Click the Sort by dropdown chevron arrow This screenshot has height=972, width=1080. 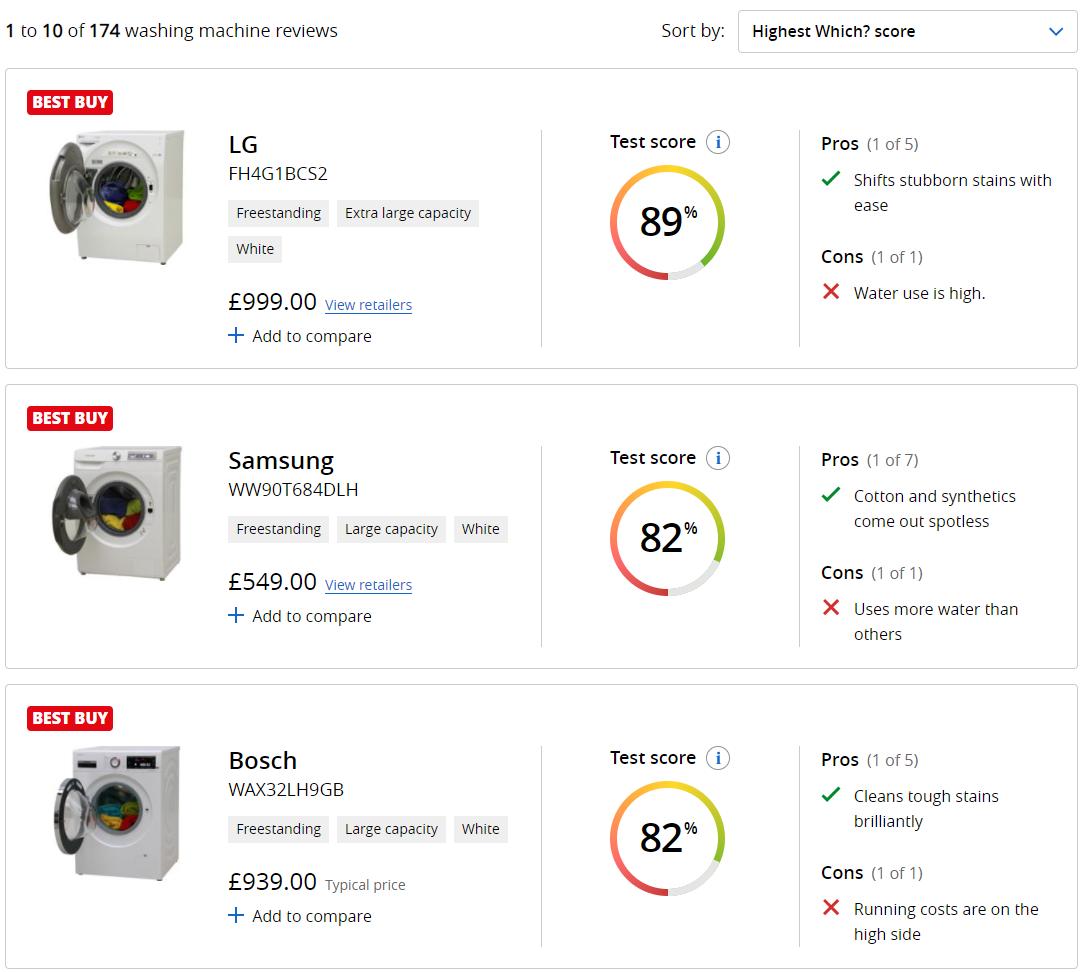point(1056,32)
